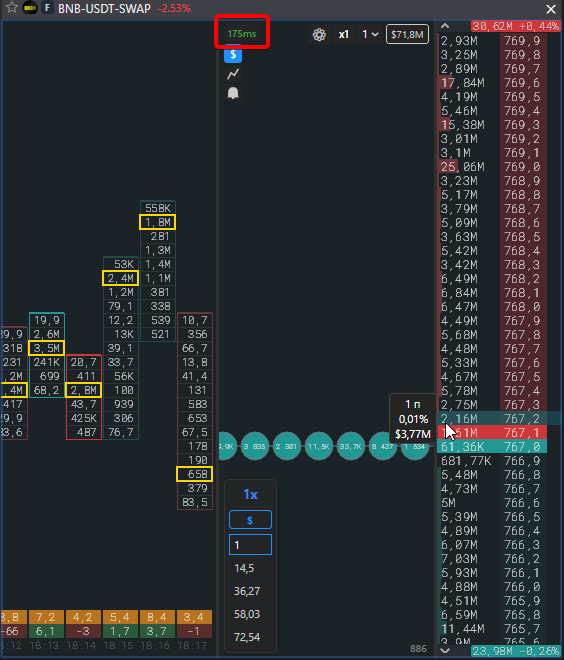Click the 18:13 time label
The width and height of the screenshot is (564, 660).
pos(44,646)
